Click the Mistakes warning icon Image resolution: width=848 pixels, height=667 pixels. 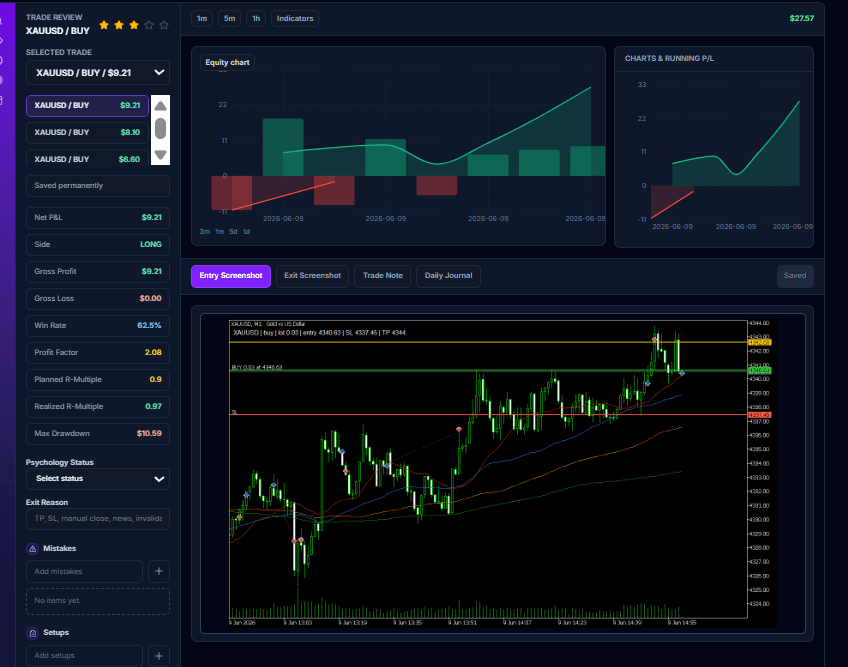[32, 549]
